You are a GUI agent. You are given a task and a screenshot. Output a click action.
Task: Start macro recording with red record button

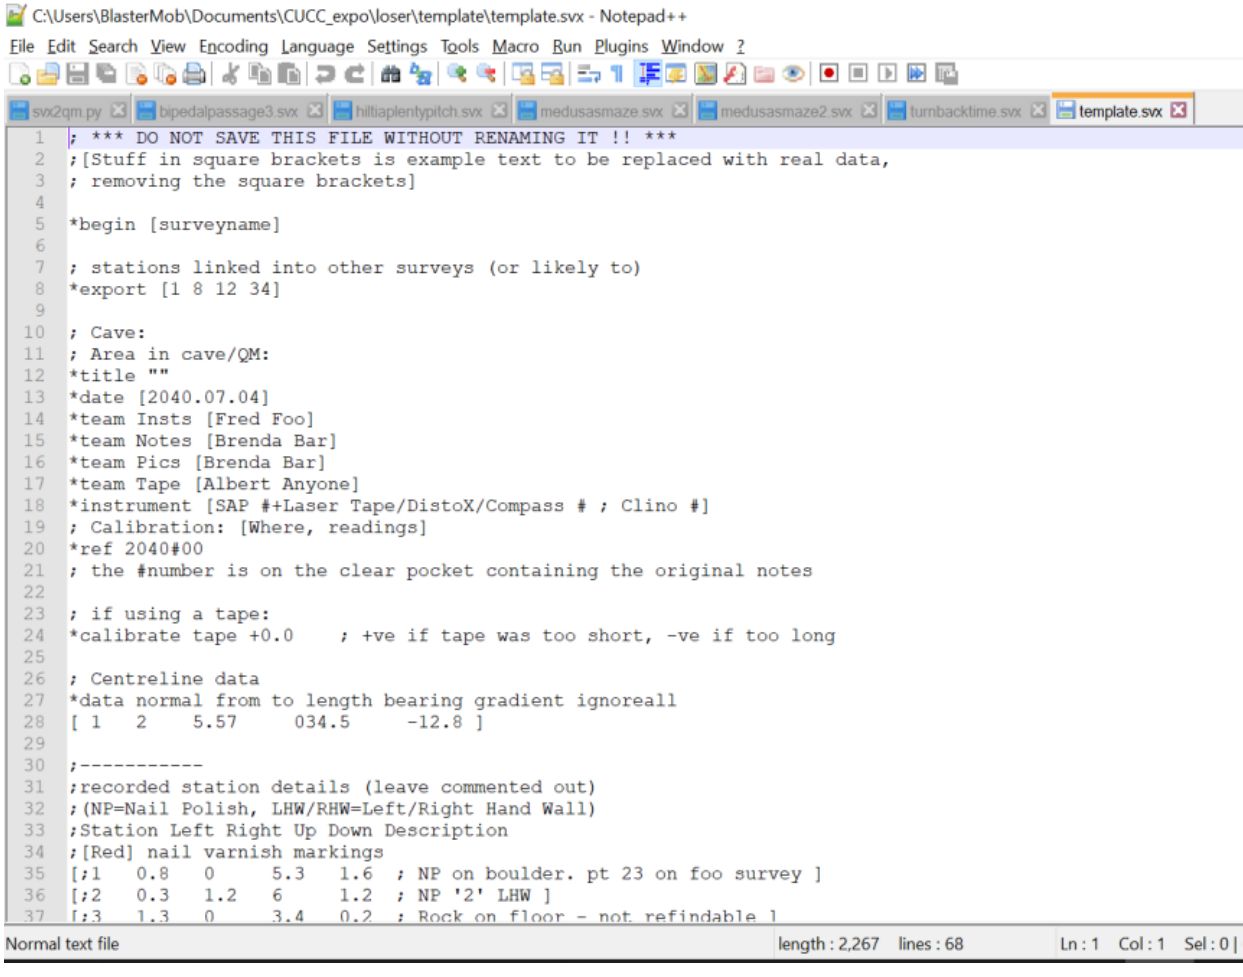[829, 74]
